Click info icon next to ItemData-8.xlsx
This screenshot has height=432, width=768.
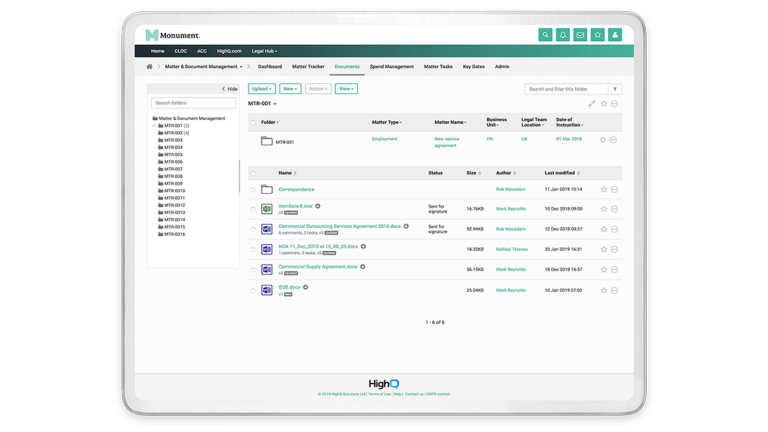[318, 206]
